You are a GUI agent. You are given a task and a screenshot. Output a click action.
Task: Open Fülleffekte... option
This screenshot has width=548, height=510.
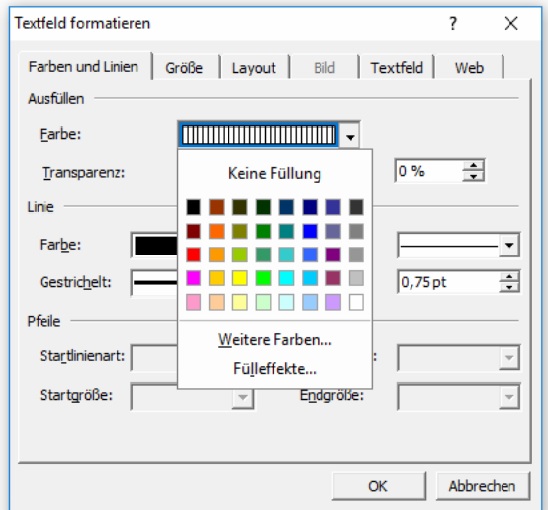point(275,369)
